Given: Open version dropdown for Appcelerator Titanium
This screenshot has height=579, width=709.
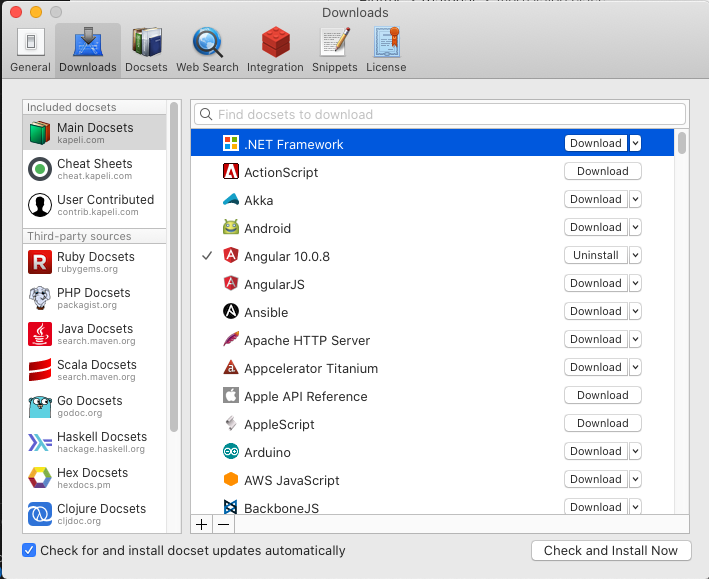Looking at the screenshot, I should point(635,367).
